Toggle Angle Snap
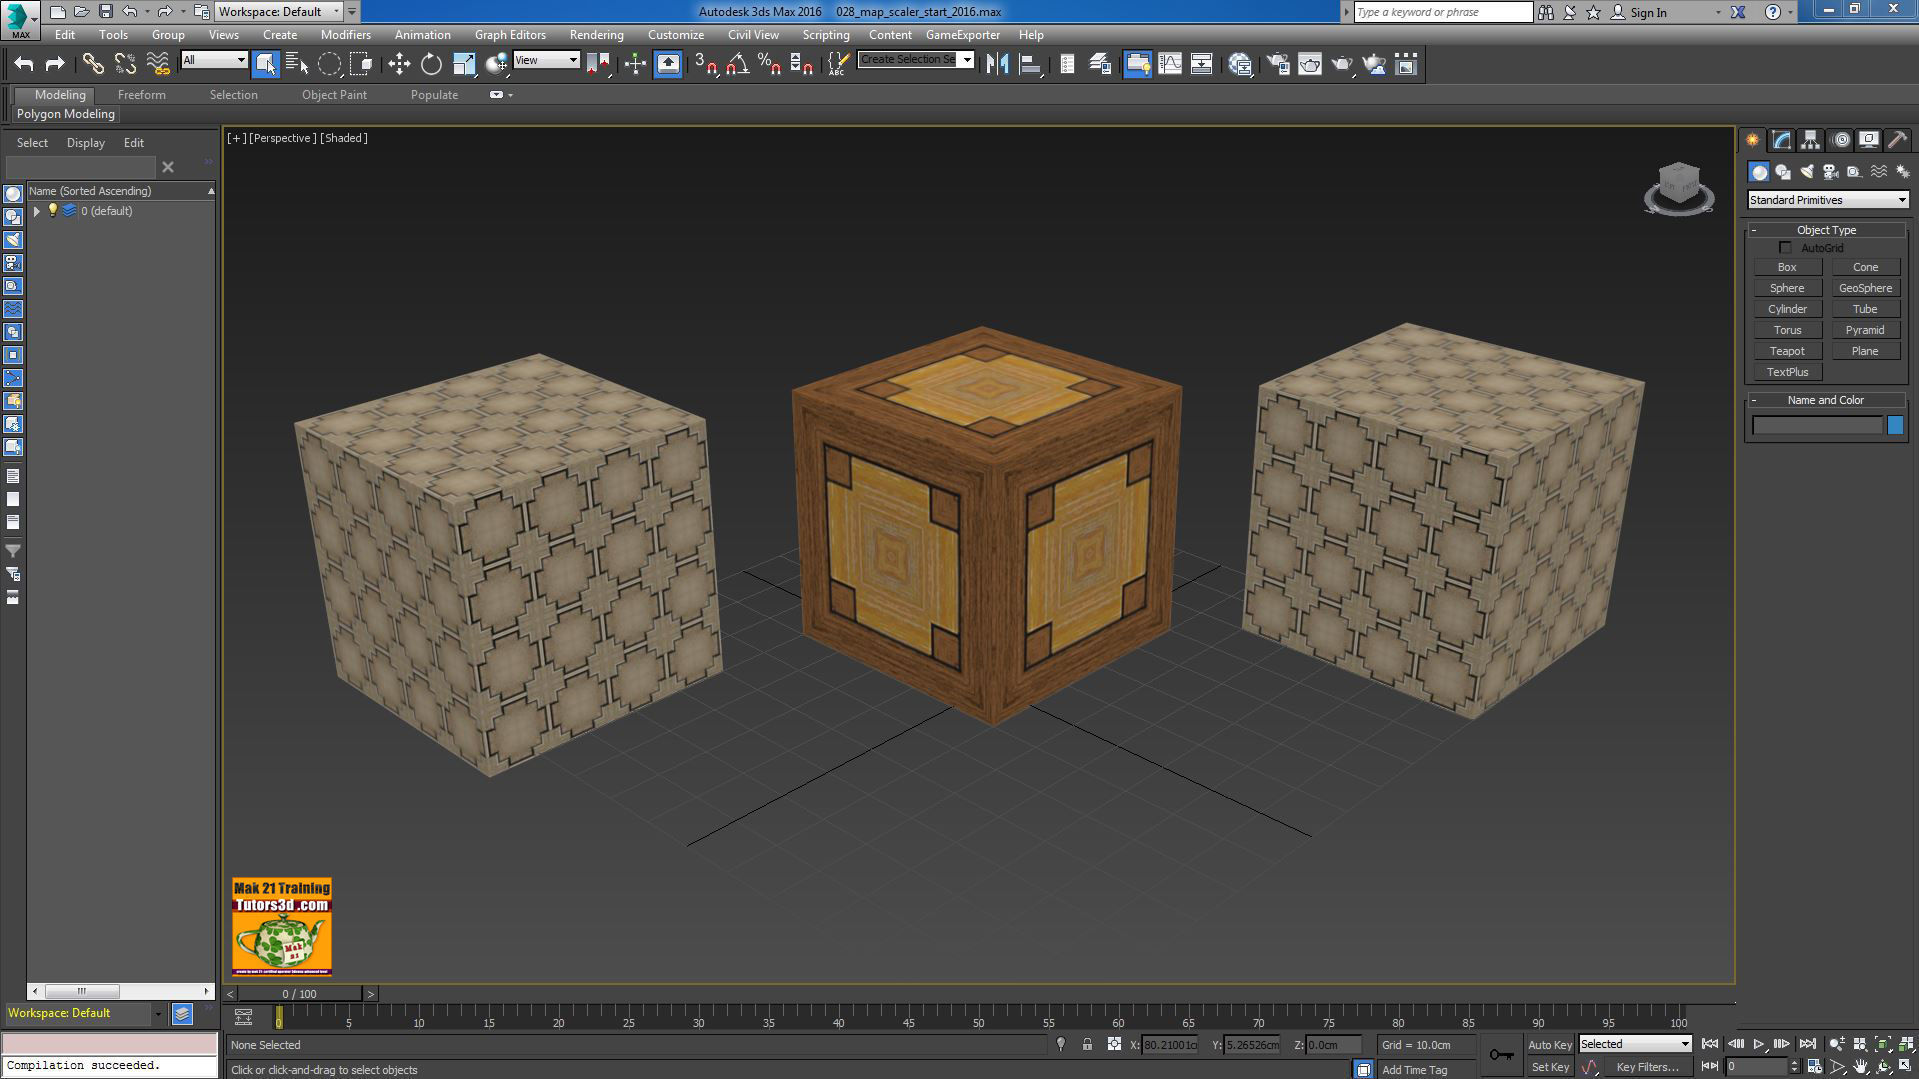Image resolution: width=1919 pixels, height=1079 pixels. (x=737, y=64)
